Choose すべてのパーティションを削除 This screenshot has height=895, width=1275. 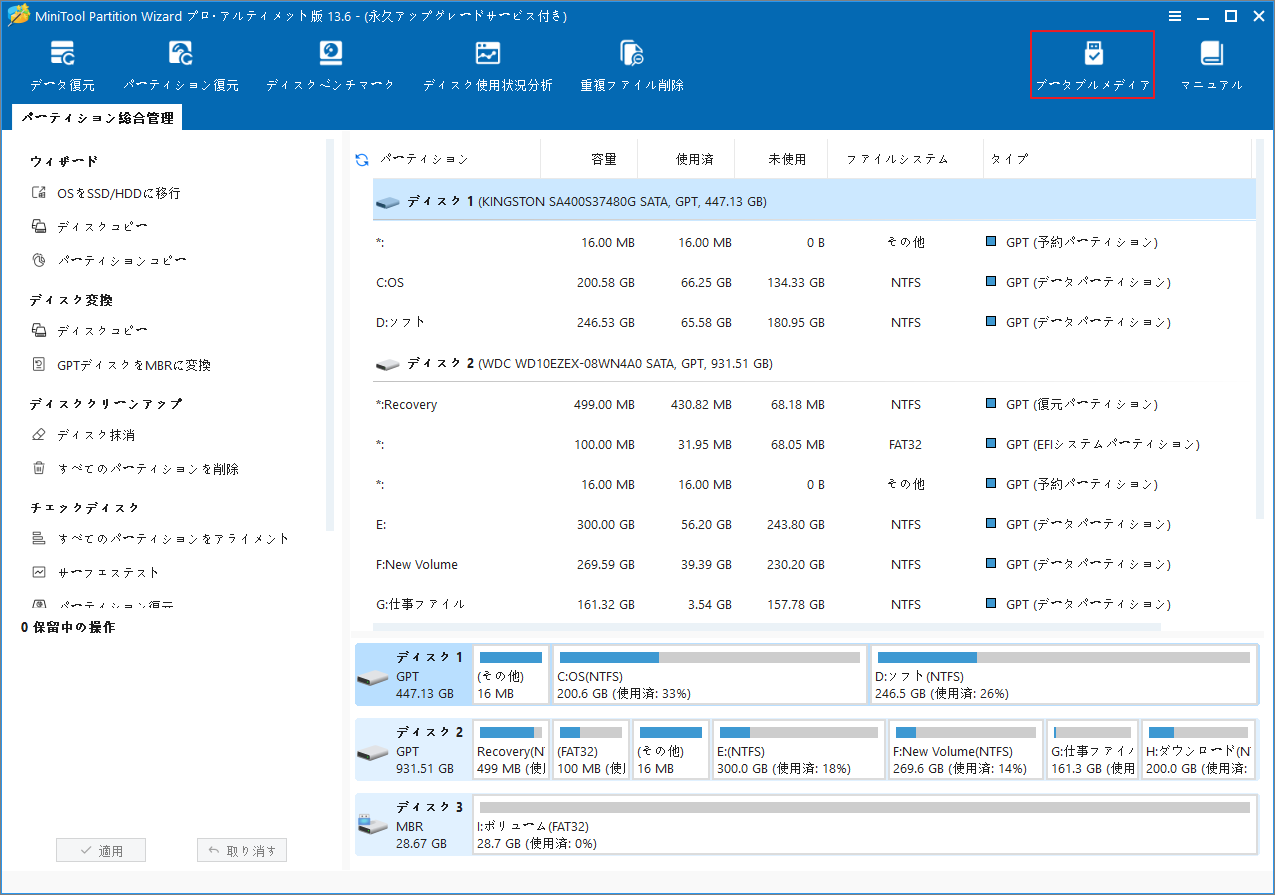(135, 469)
